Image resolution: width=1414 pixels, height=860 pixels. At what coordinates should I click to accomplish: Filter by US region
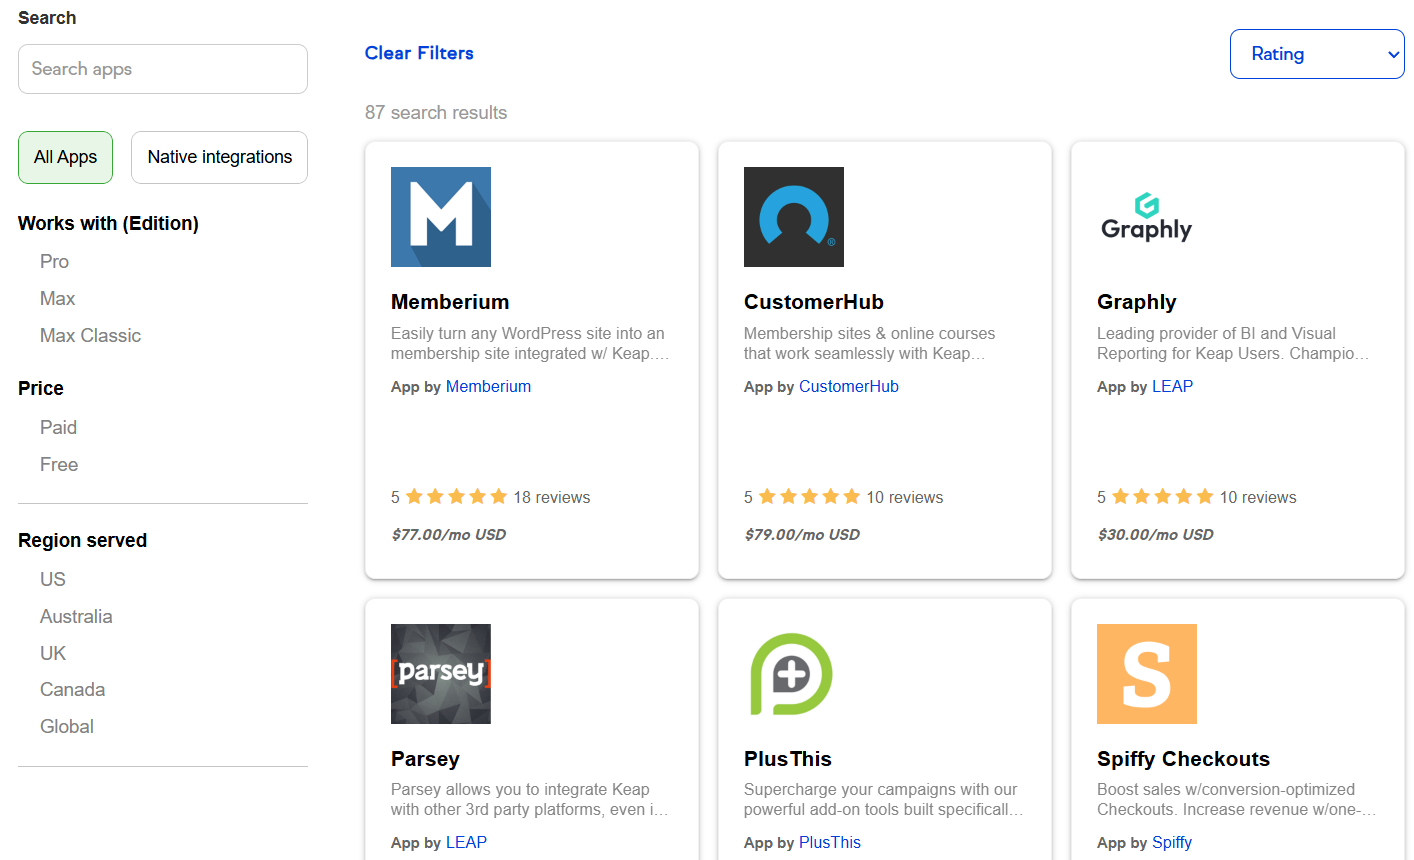pos(52,579)
